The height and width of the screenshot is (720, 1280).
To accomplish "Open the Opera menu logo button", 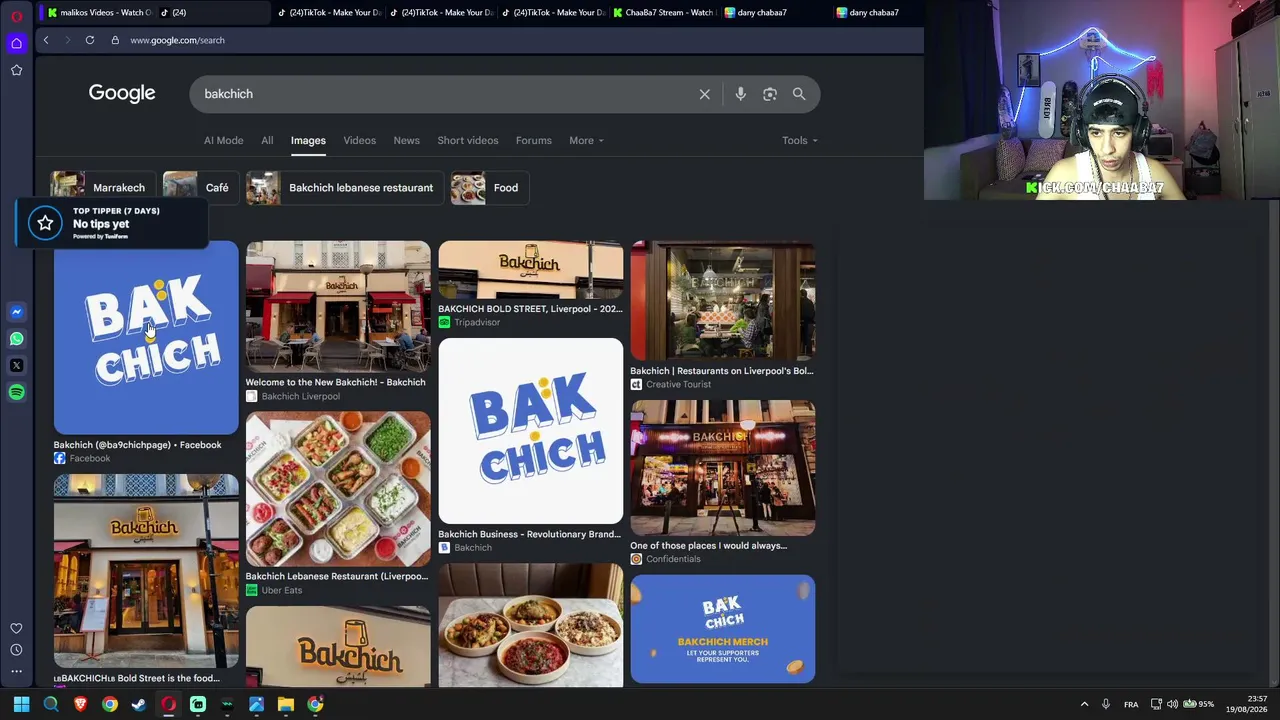I will click(17, 16).
